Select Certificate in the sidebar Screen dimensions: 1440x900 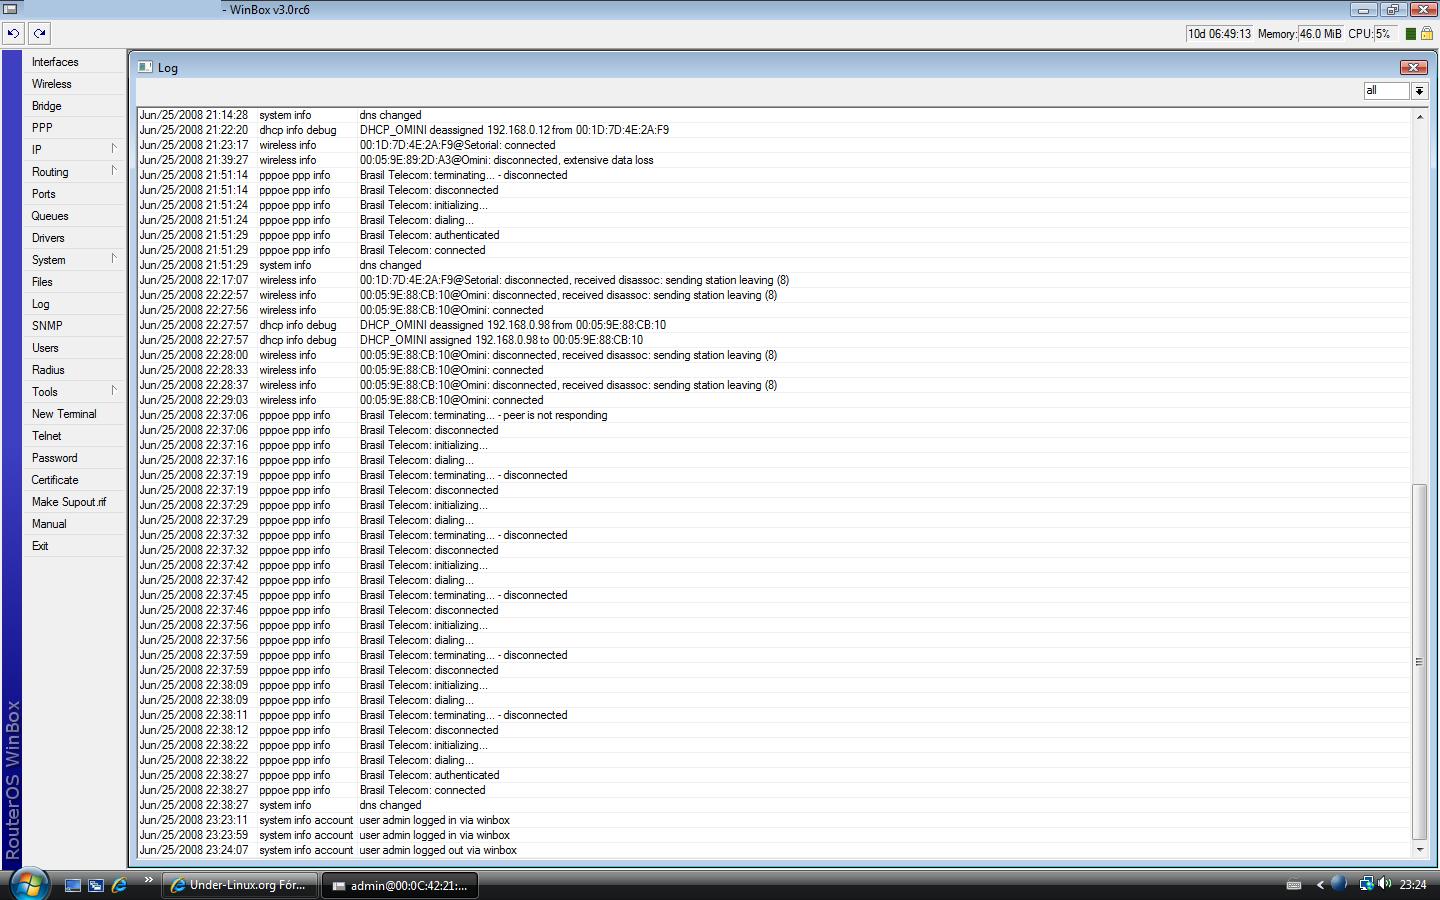coord(74,480)
